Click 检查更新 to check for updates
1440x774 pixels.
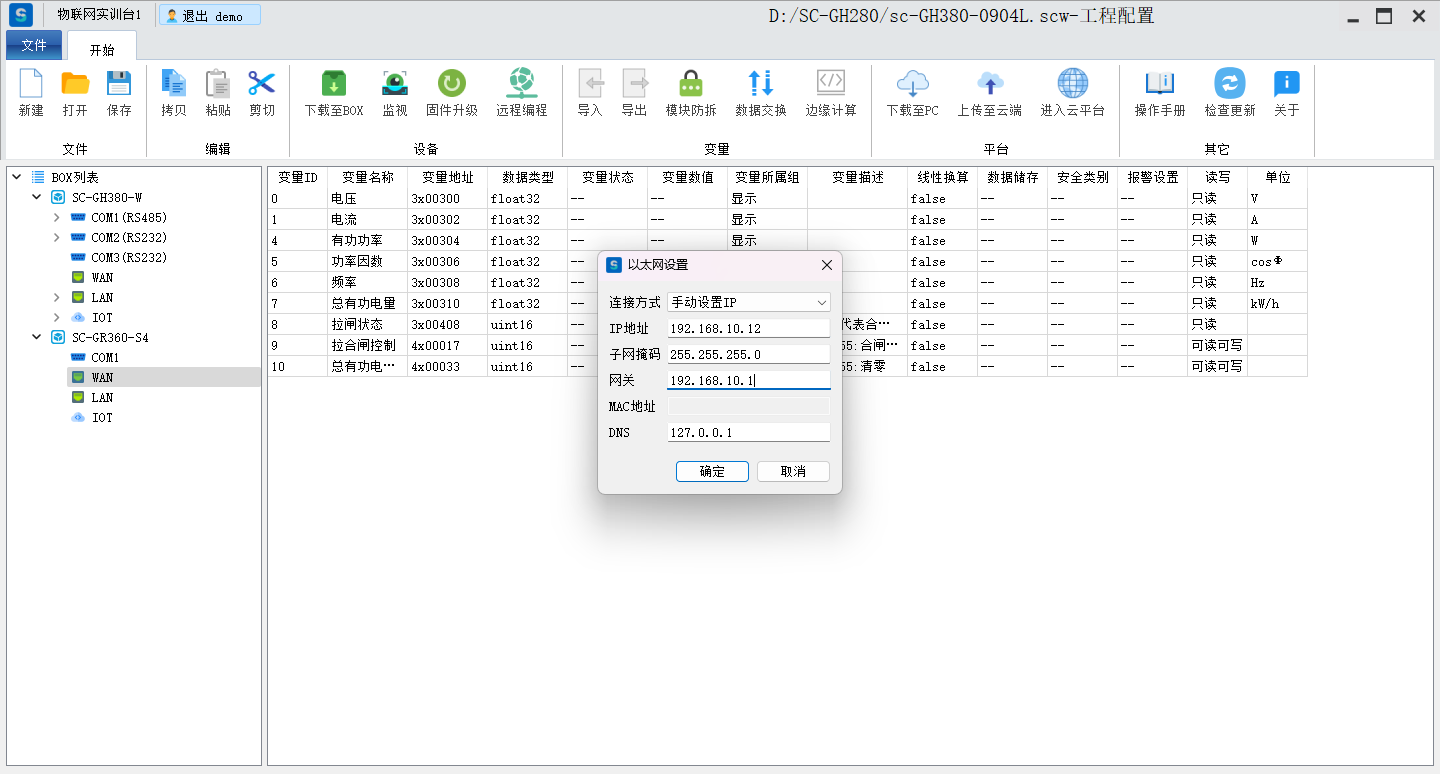1229,85
